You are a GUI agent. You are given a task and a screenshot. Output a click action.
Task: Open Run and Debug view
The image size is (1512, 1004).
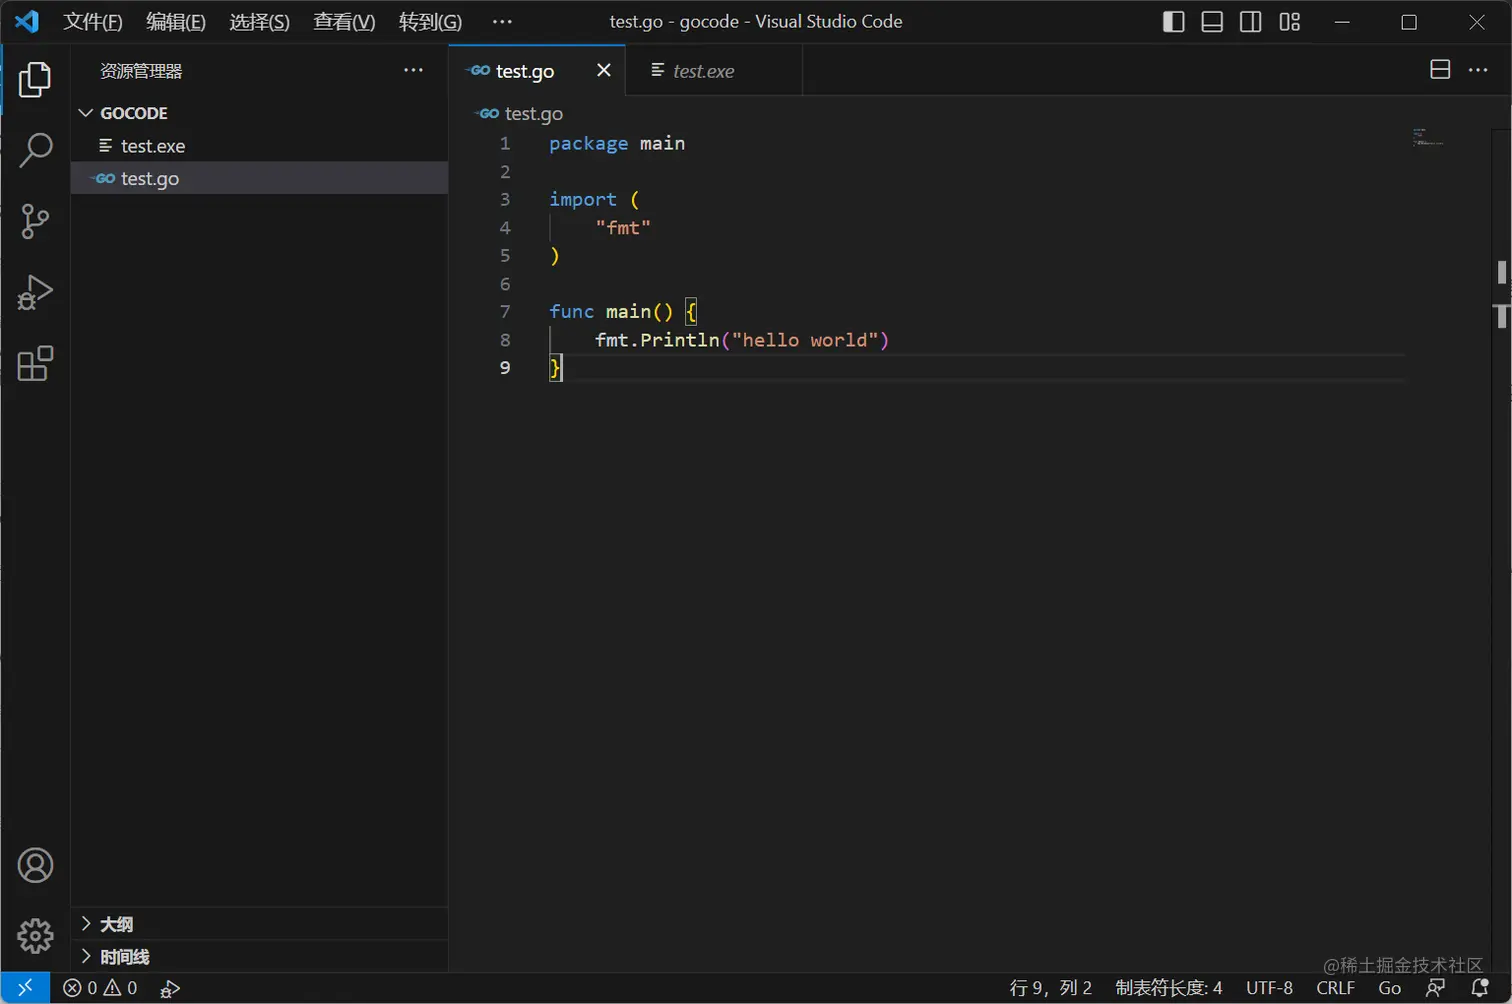click(35, 293)
